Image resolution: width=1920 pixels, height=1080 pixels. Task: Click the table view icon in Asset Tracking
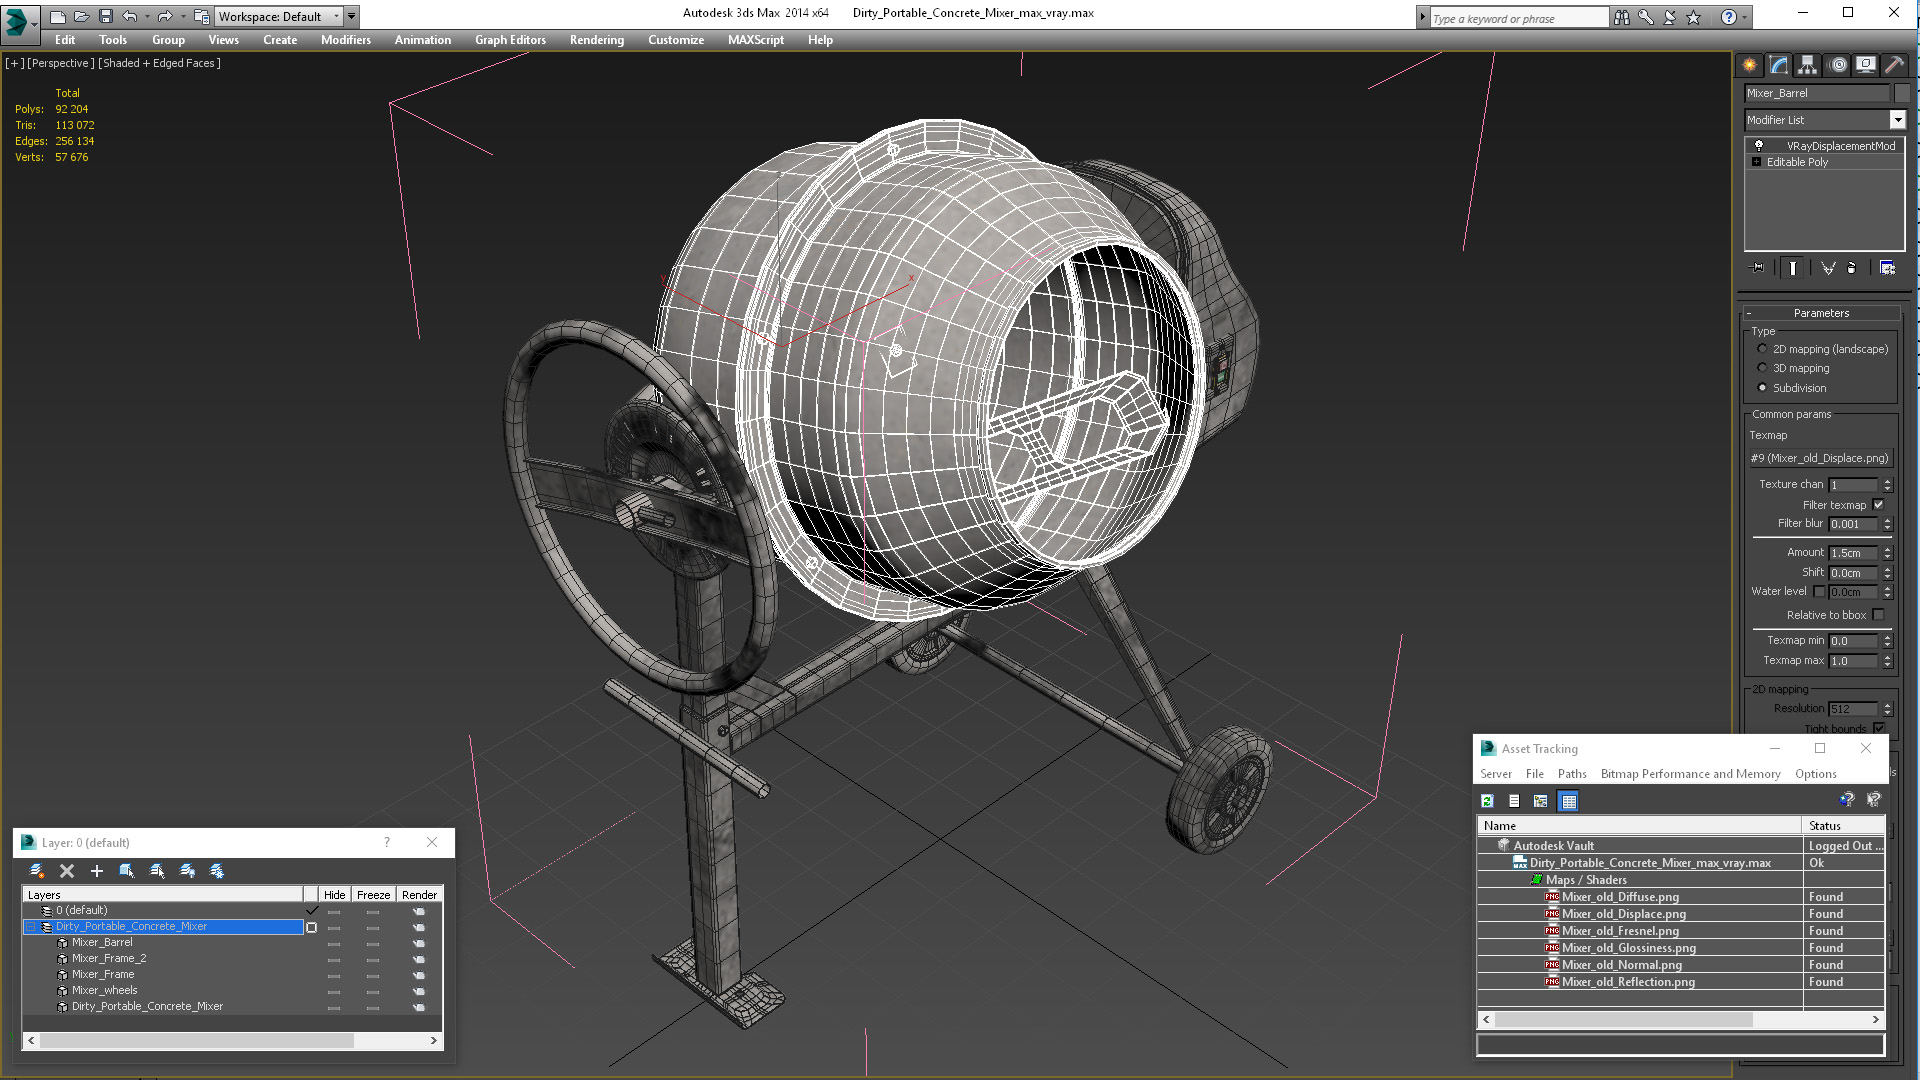click(x=1568, y=801)
